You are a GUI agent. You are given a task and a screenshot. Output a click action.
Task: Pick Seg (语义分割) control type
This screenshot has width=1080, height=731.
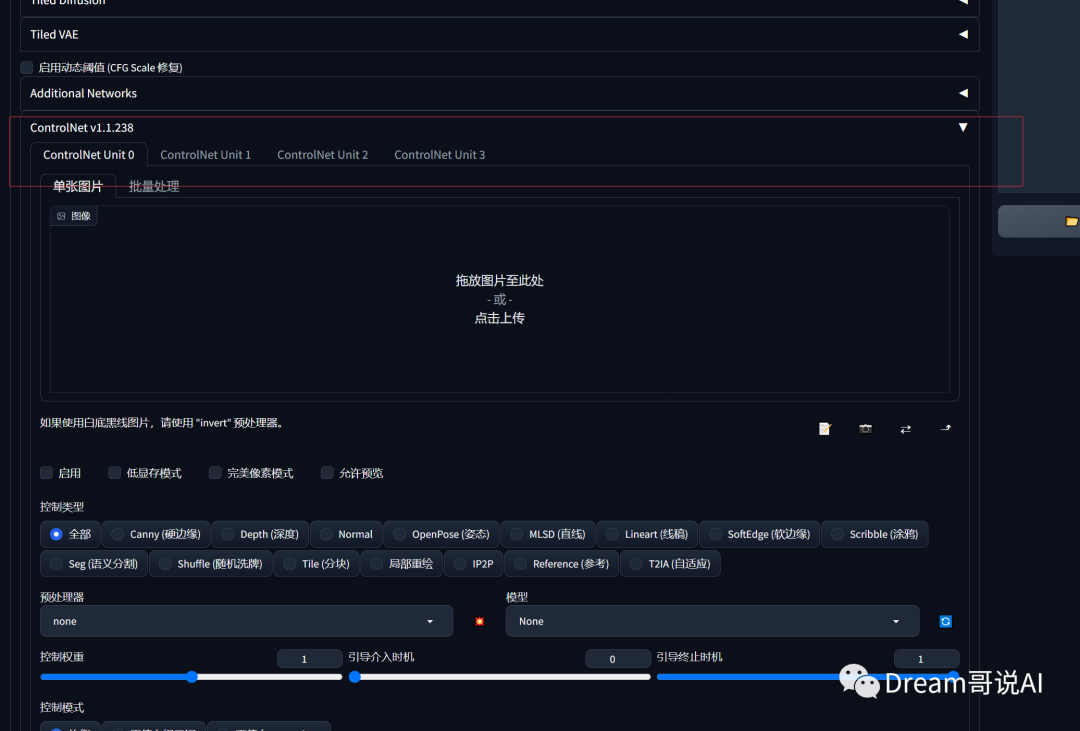click(94, 564)
